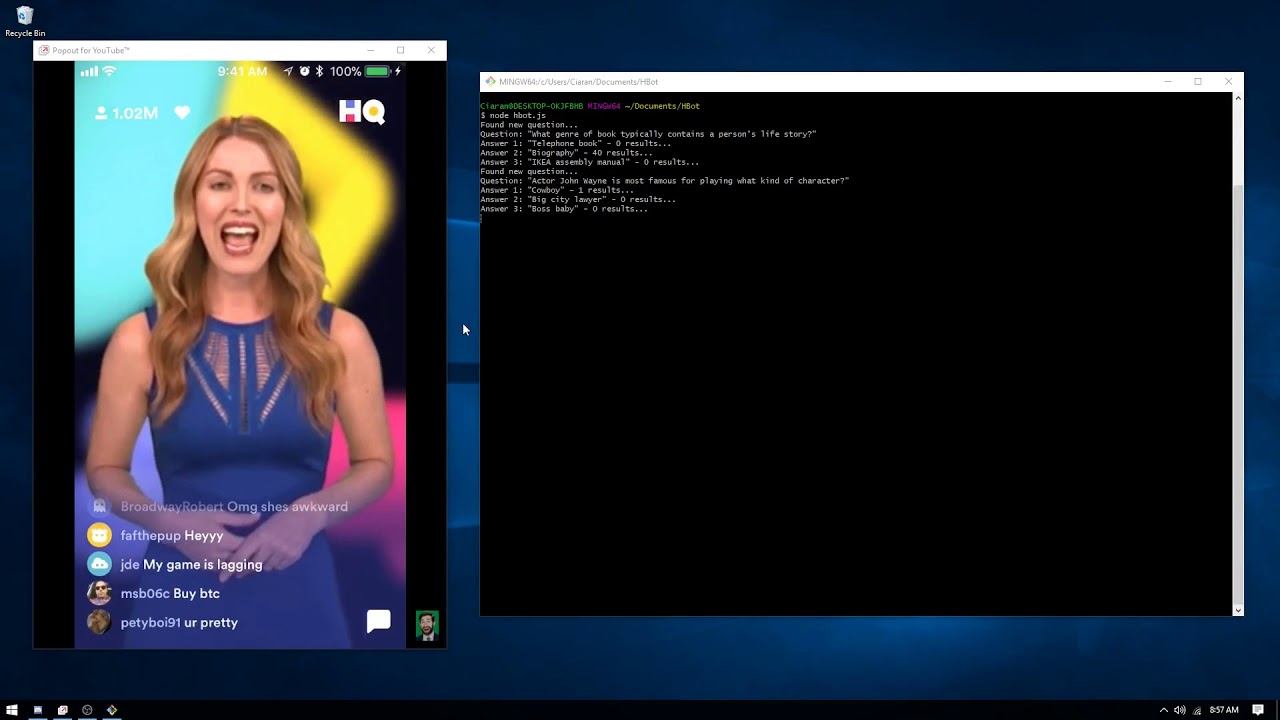Click the 'Popout for YouTube' window title
Viewport: 1280px width, 720px height.
pos(91,51)
